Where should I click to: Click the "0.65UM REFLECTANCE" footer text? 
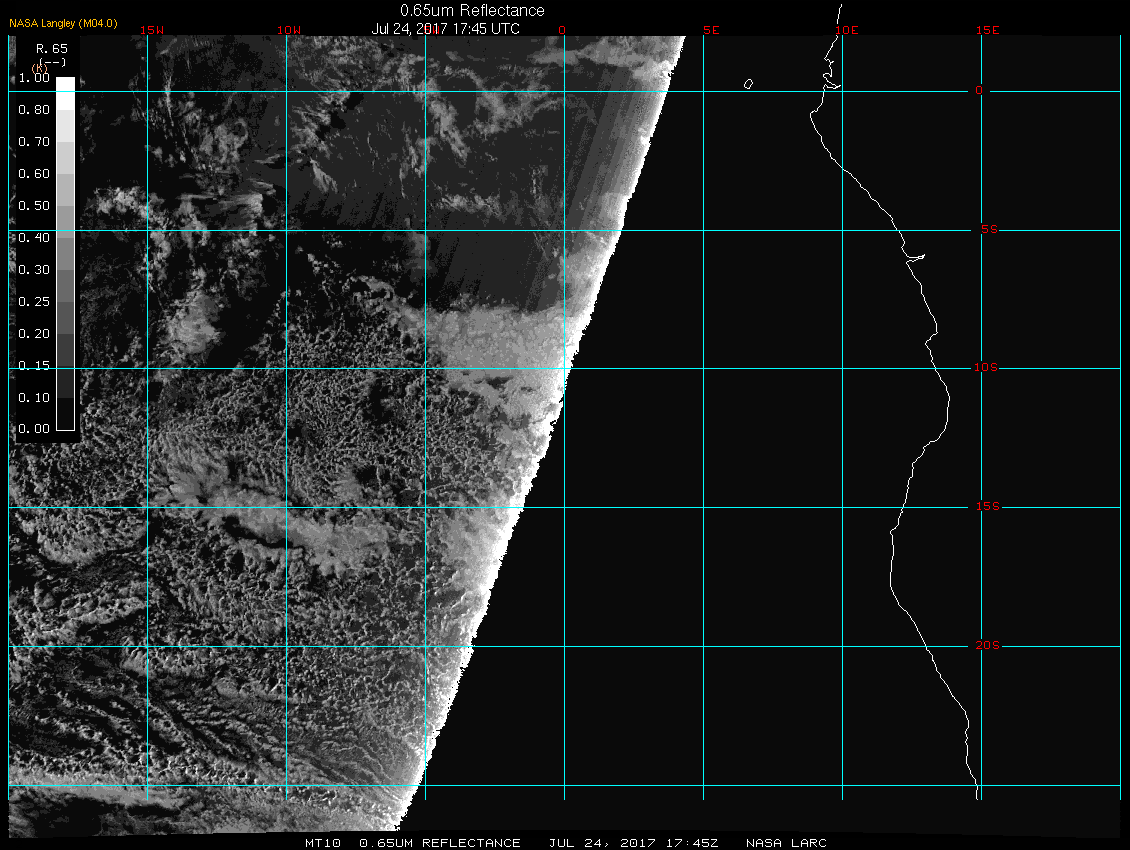pyautogui.click(x=440, y=843)
